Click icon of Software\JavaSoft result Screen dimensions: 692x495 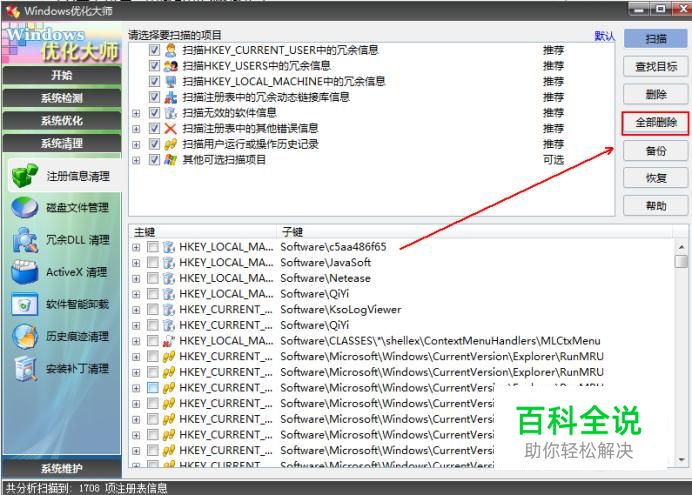[x=169, y=262]
